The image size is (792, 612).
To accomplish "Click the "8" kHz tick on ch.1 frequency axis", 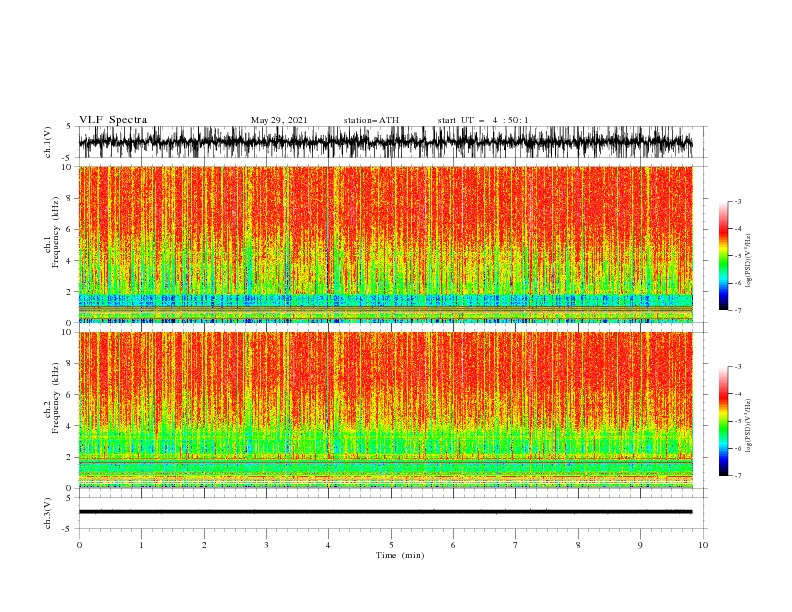I will click(69, 198).
